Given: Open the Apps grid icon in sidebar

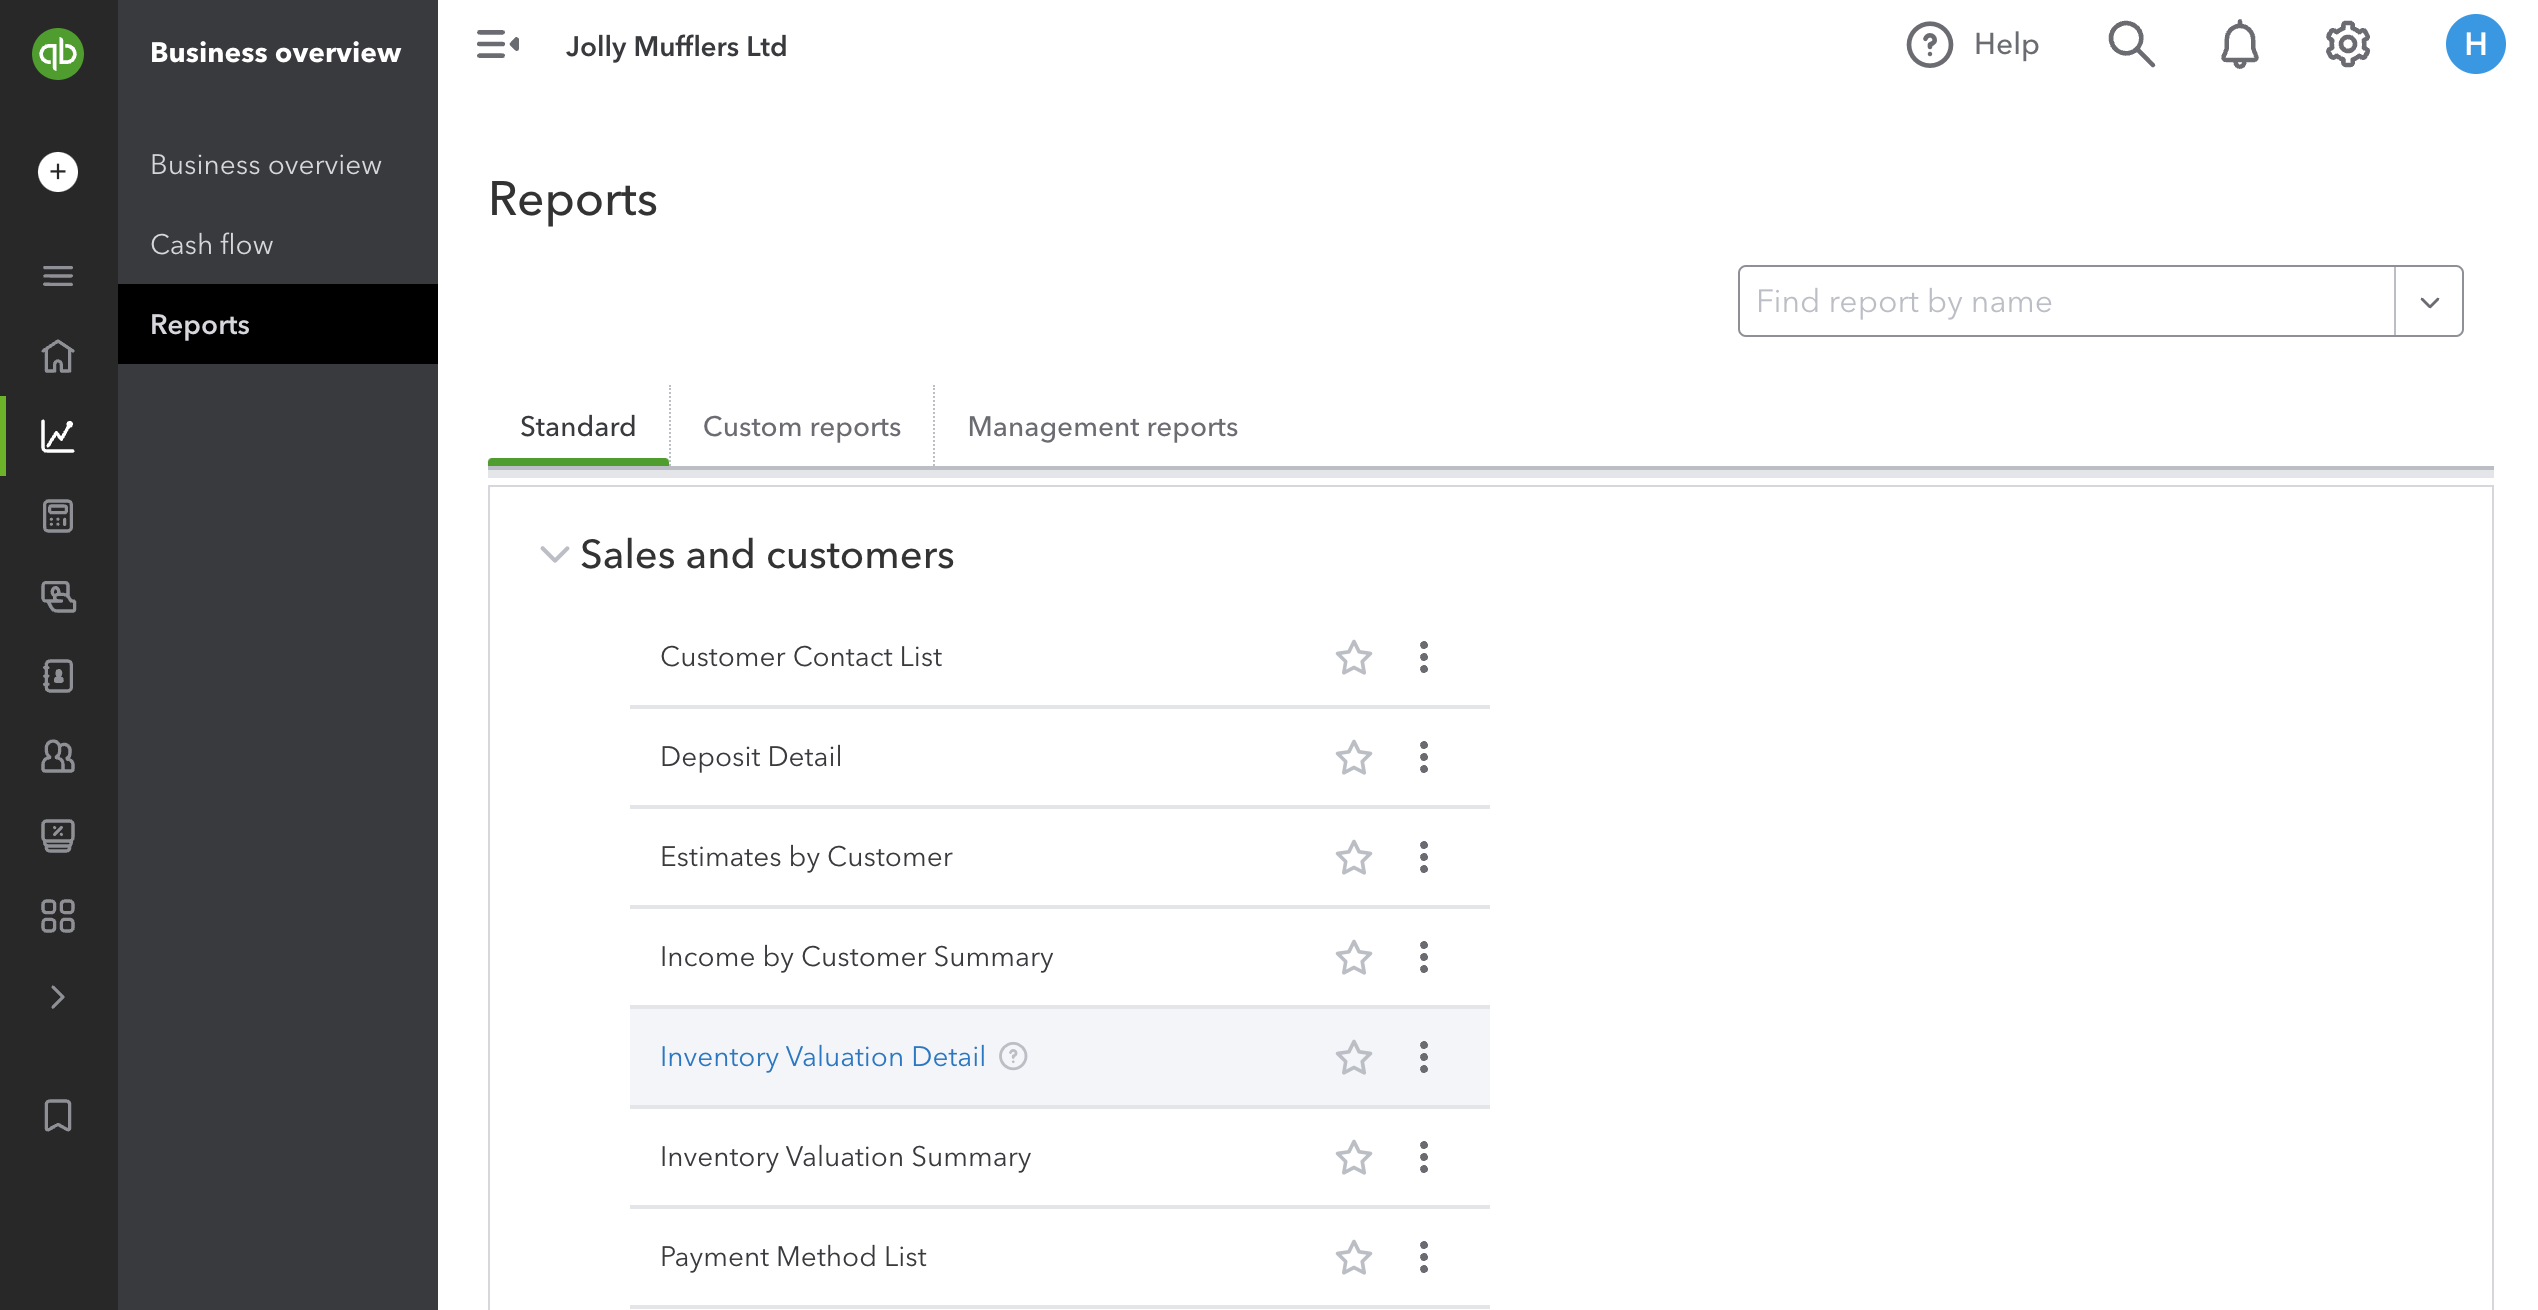Looking at the screenshot, I should 57,915.
